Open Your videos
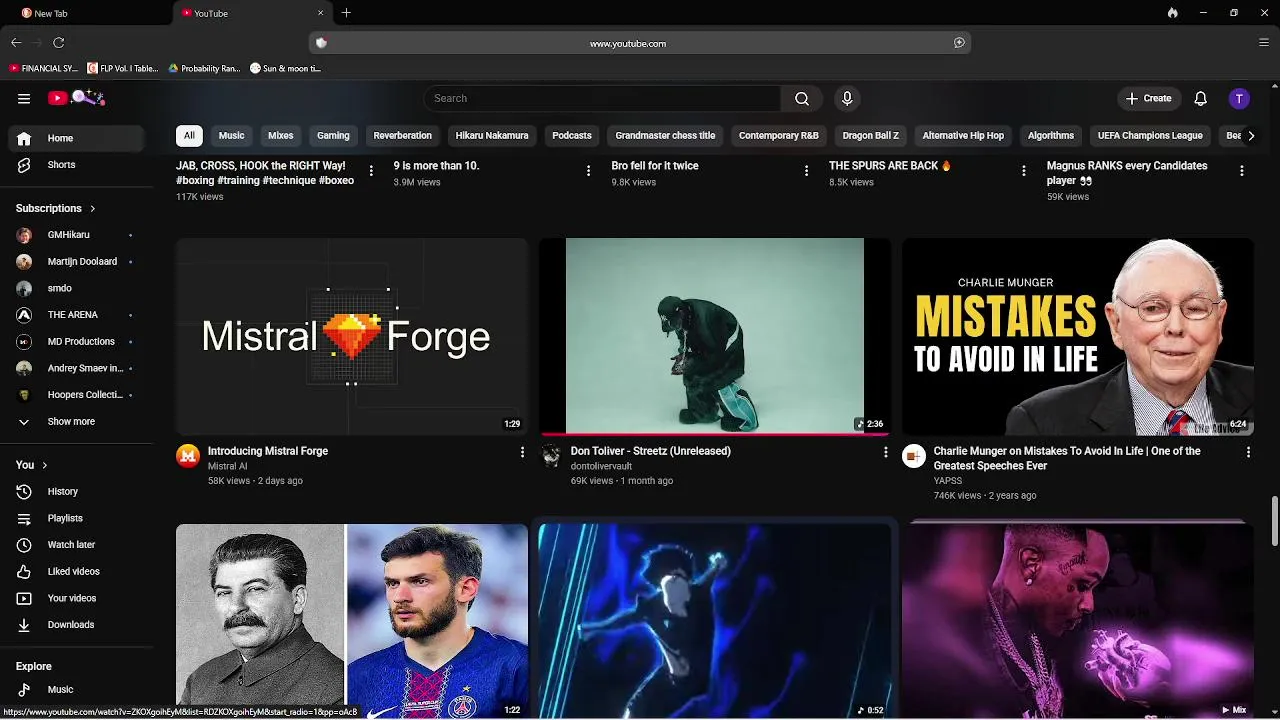1280x720 pixels. click(x=76, y=598)
